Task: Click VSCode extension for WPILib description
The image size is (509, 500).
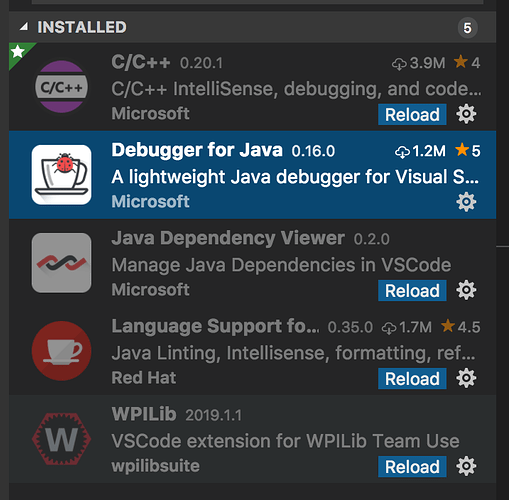Action: click(285, 441)
